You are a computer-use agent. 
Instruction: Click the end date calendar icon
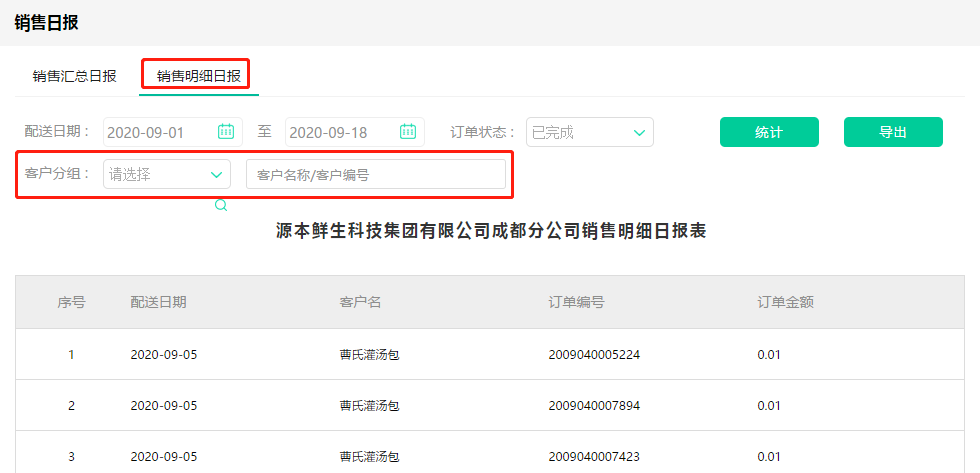click(408, 131)
